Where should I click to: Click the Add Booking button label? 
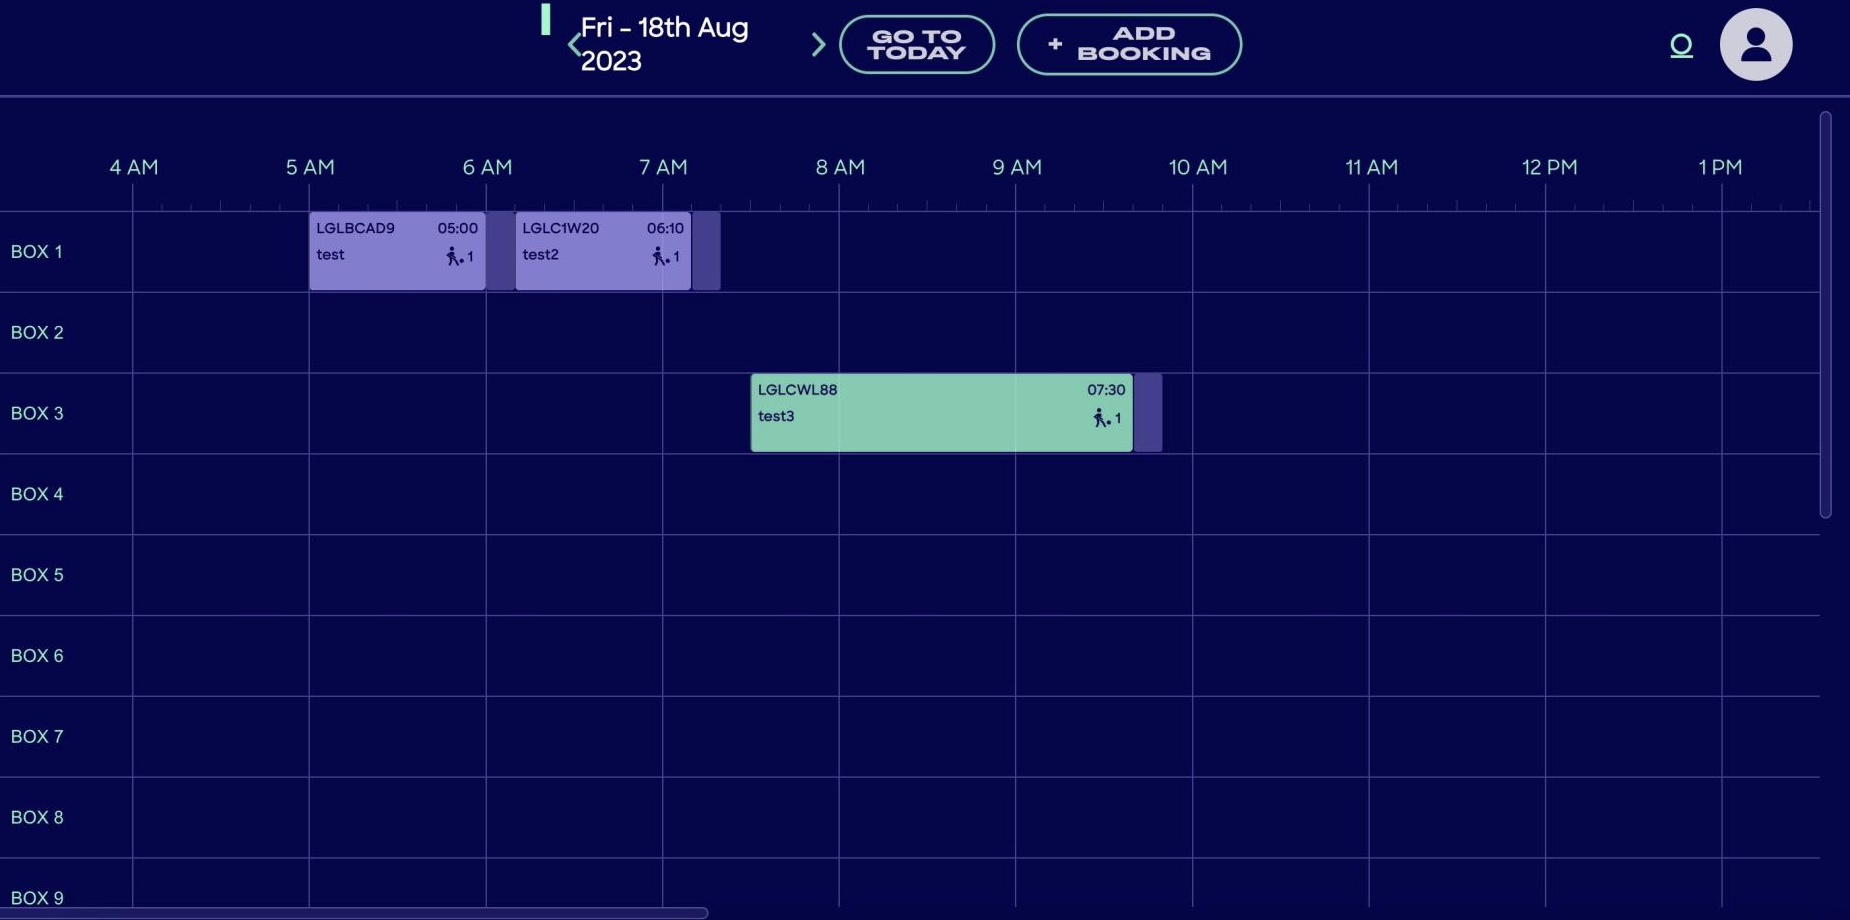(1143, 44)
